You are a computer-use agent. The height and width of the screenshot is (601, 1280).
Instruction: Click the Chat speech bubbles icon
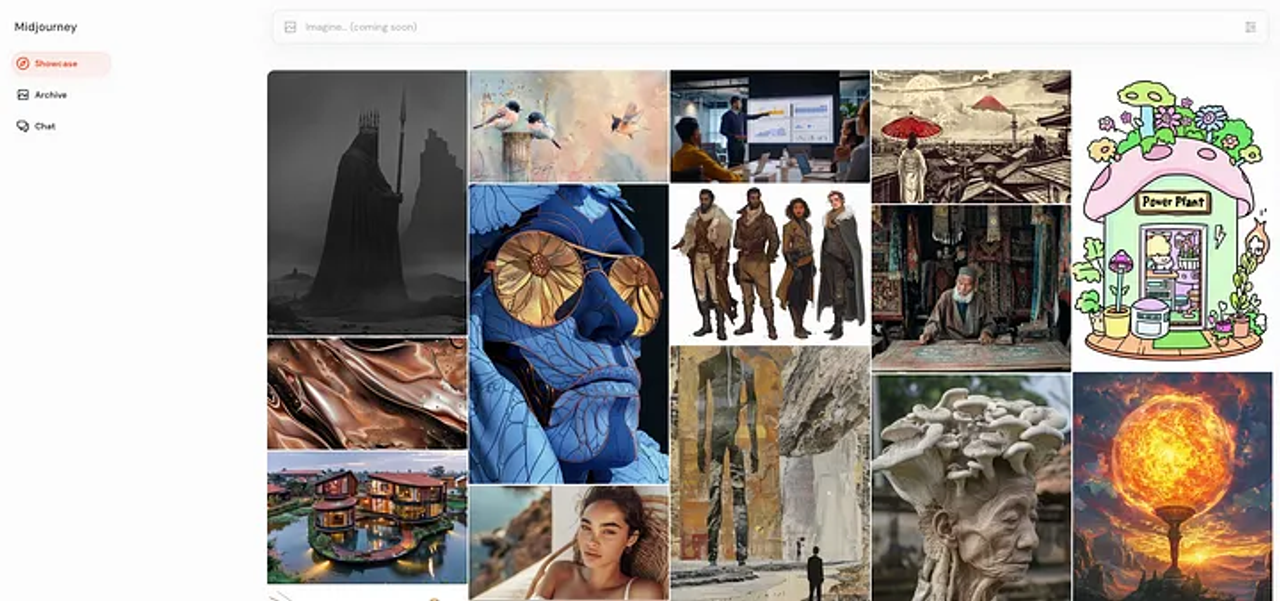23,127
